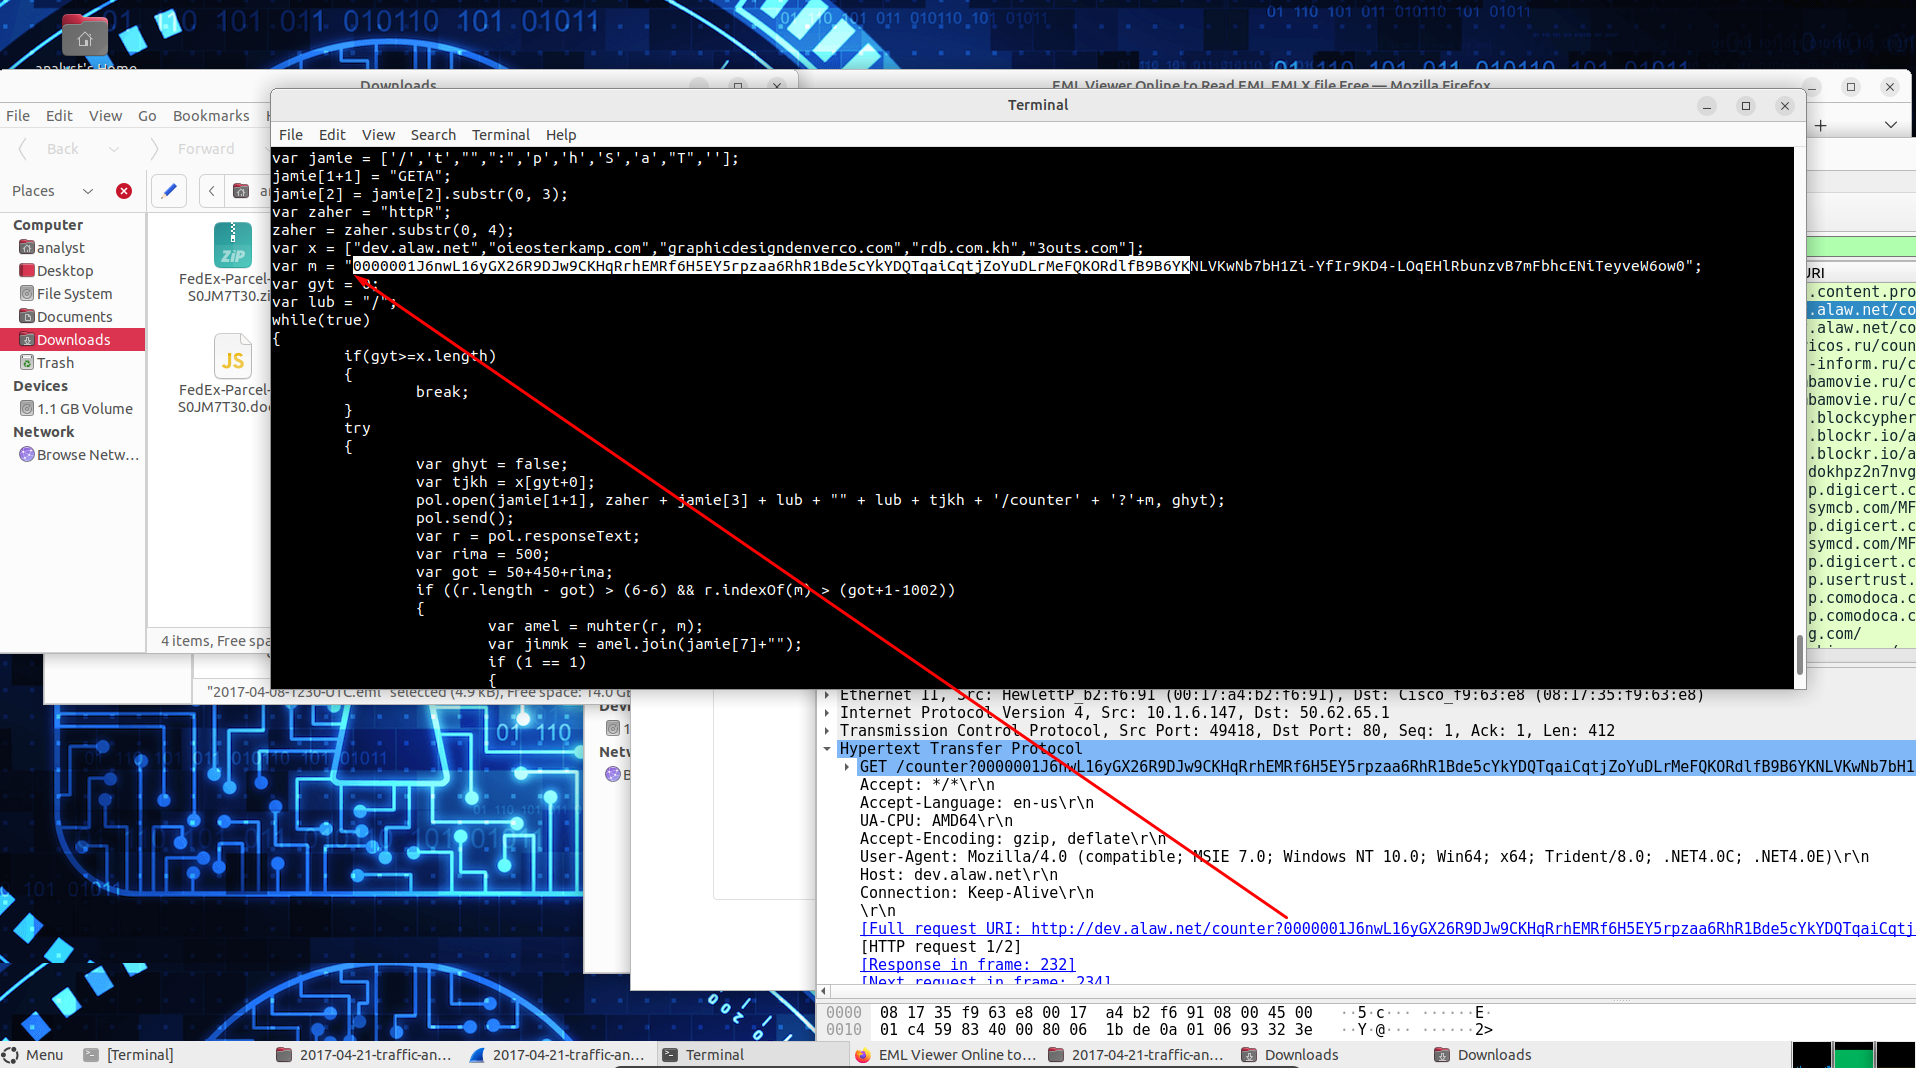The width and height of the screenshot is (1916, 1068).
Task: Open the Terminal's Terminal menu
Action: 501,135
